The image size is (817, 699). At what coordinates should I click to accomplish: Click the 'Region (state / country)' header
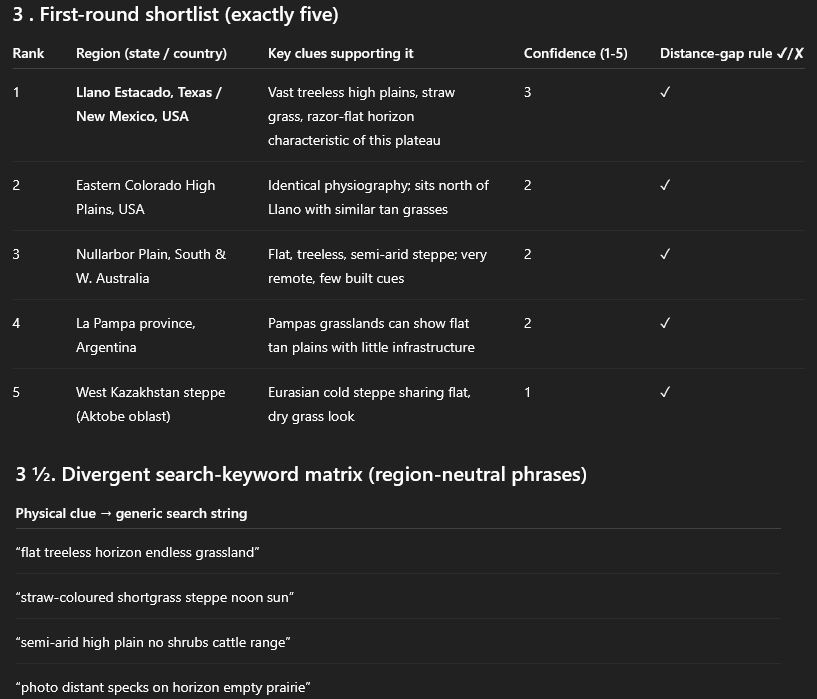pos(151,54)
